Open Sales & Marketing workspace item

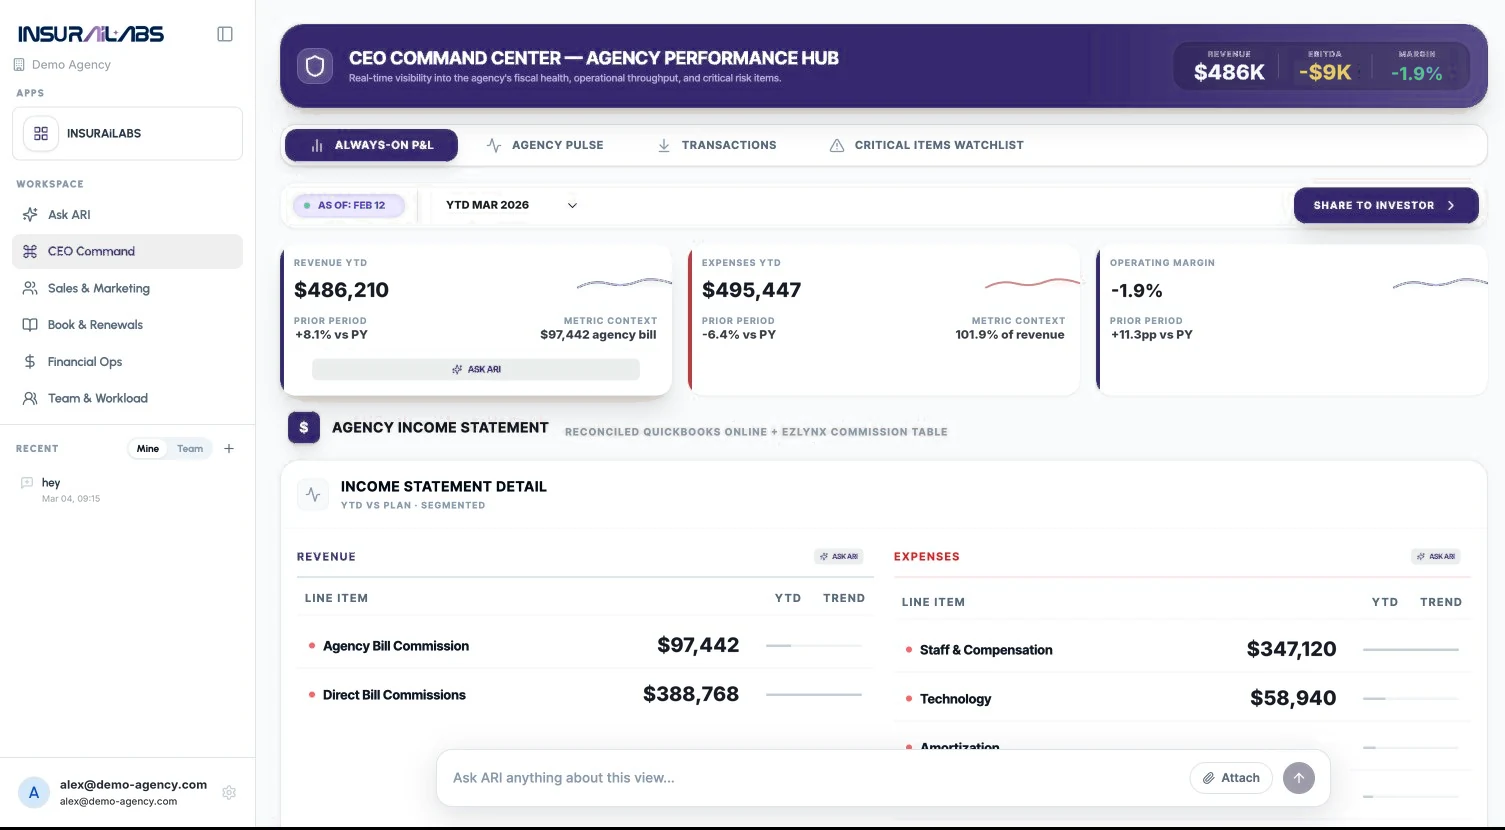point(127,288)
